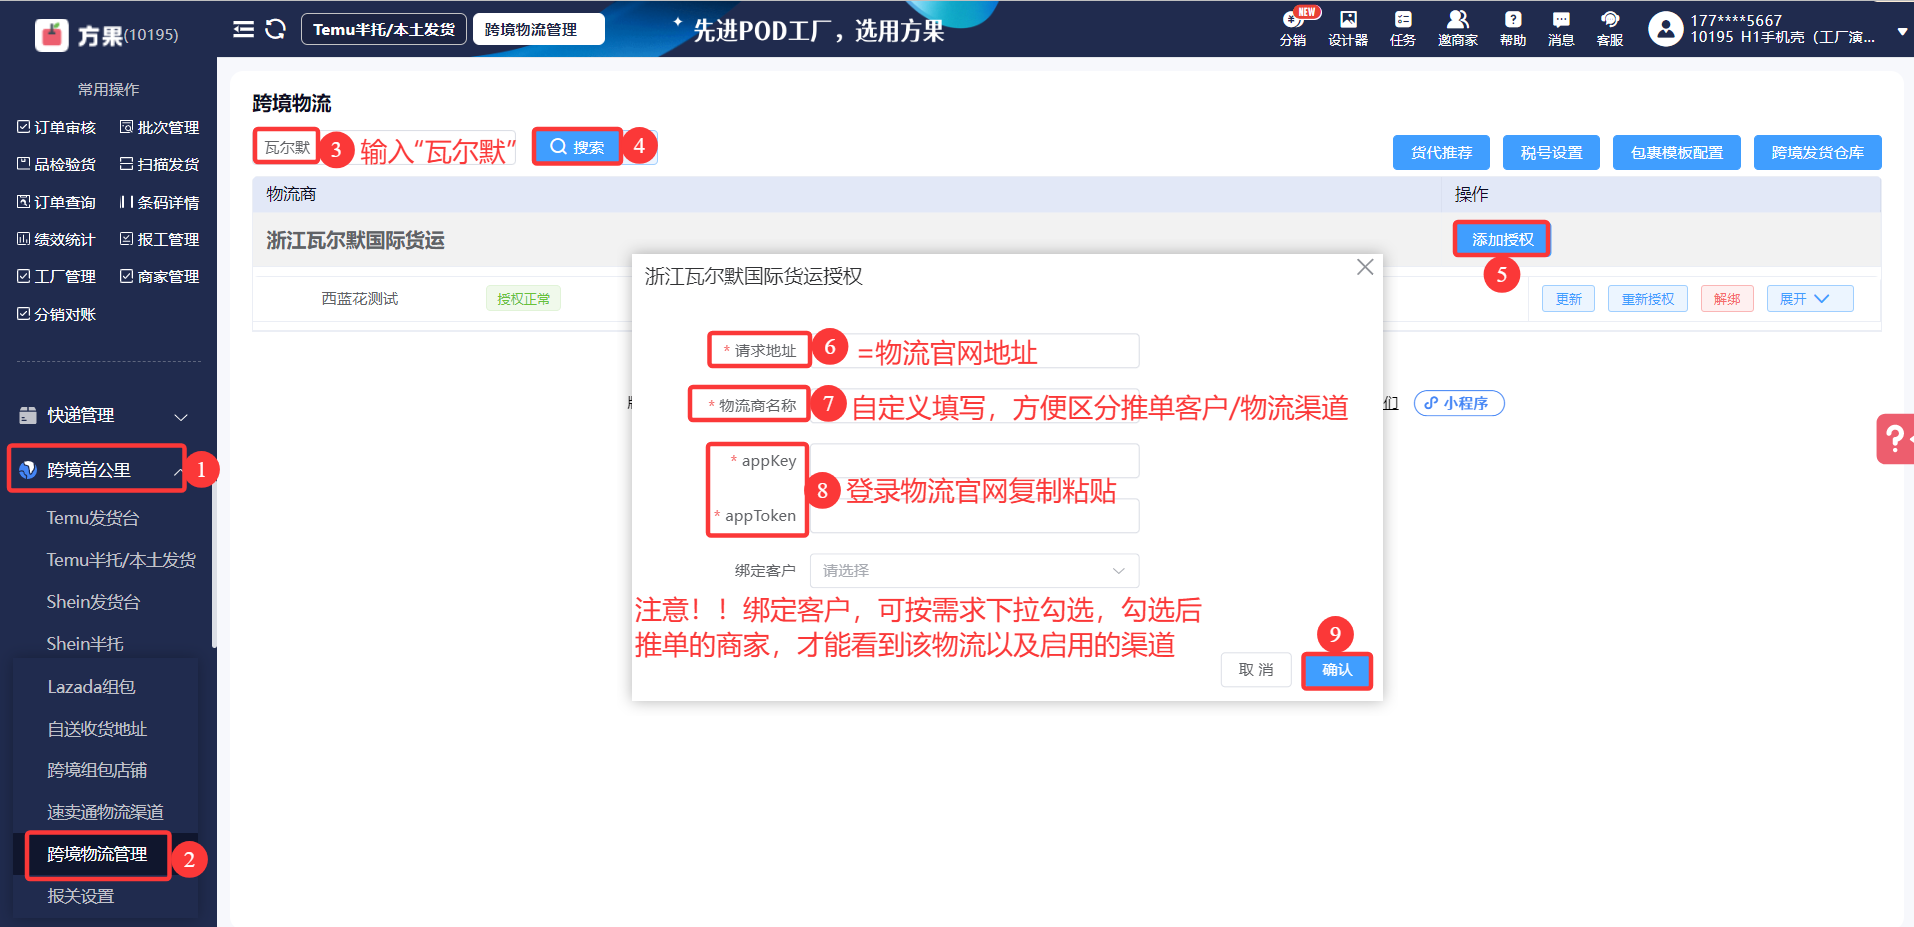
Task: Open 分销对账 shortcut
Action: [x=57, y=314]
